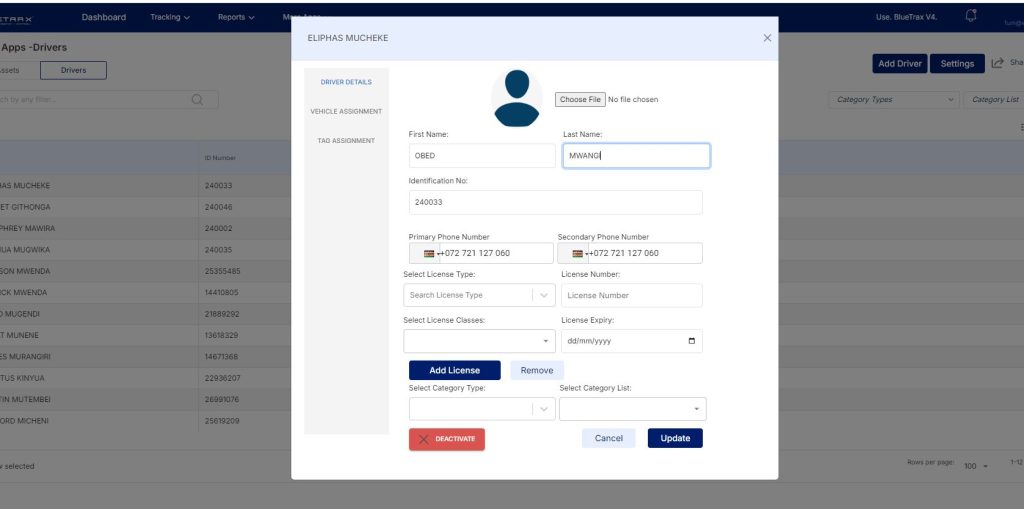This screenshot has height=509, width=1024.
Task: Open the Tracking menu
Action: pos(169,17)
